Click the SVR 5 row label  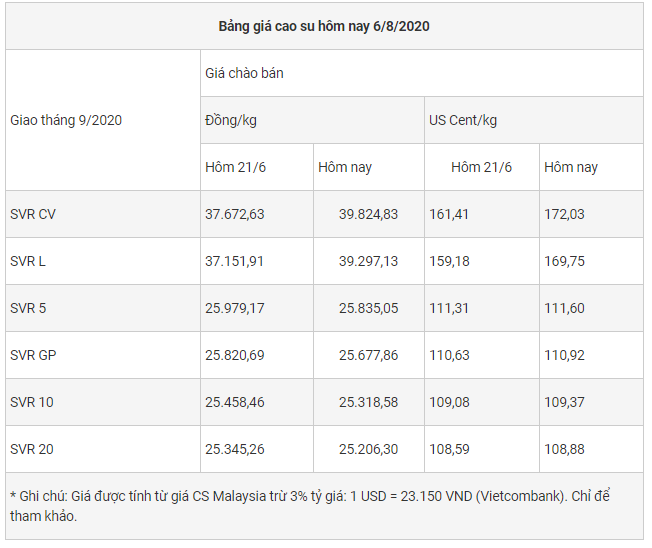click(28, 308)
